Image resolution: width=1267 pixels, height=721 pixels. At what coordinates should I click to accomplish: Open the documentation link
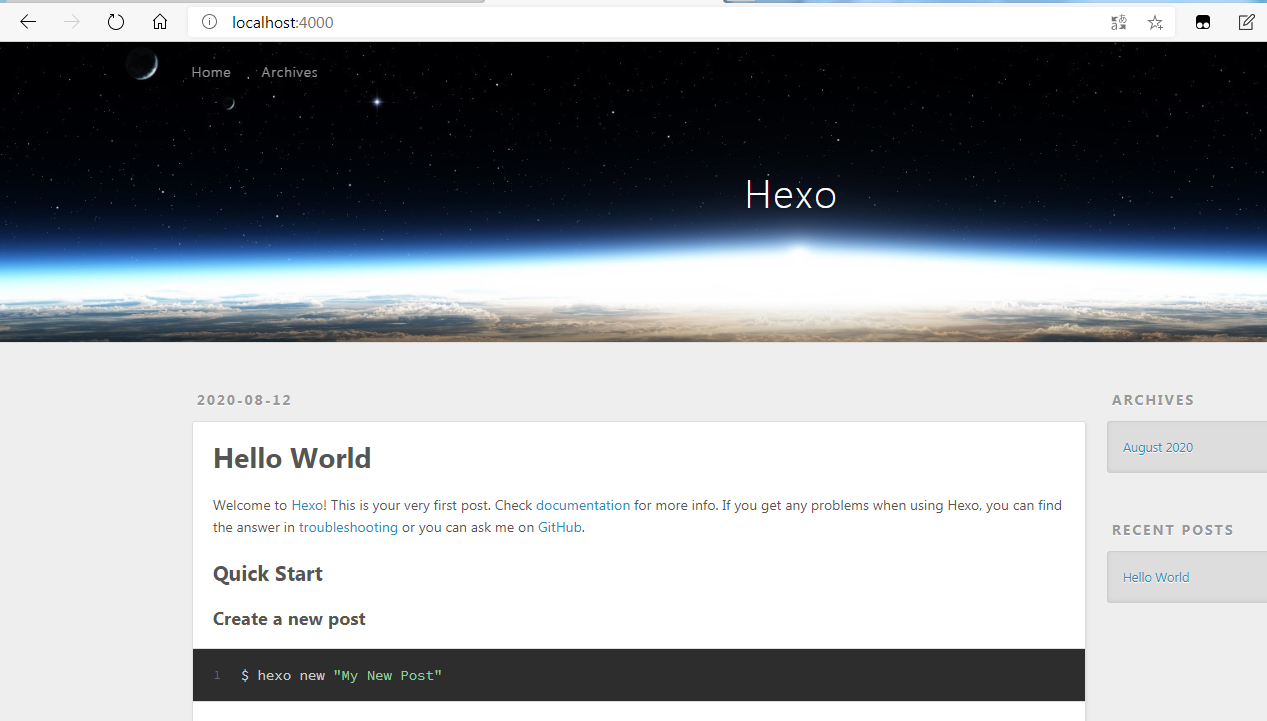[x=583, y=505]
